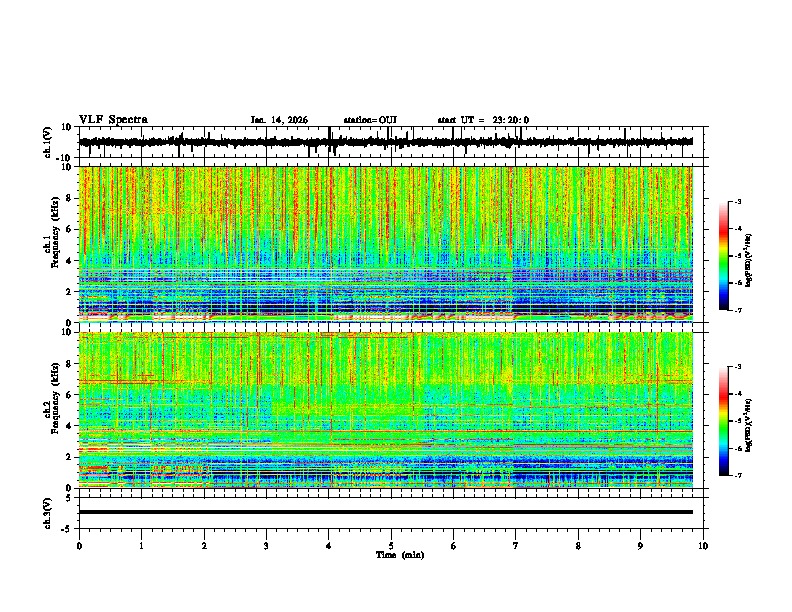This screenshot has width=792, height=612.
Task: Click the ch.1 spectrogram color scale bar
Action: 723,256
